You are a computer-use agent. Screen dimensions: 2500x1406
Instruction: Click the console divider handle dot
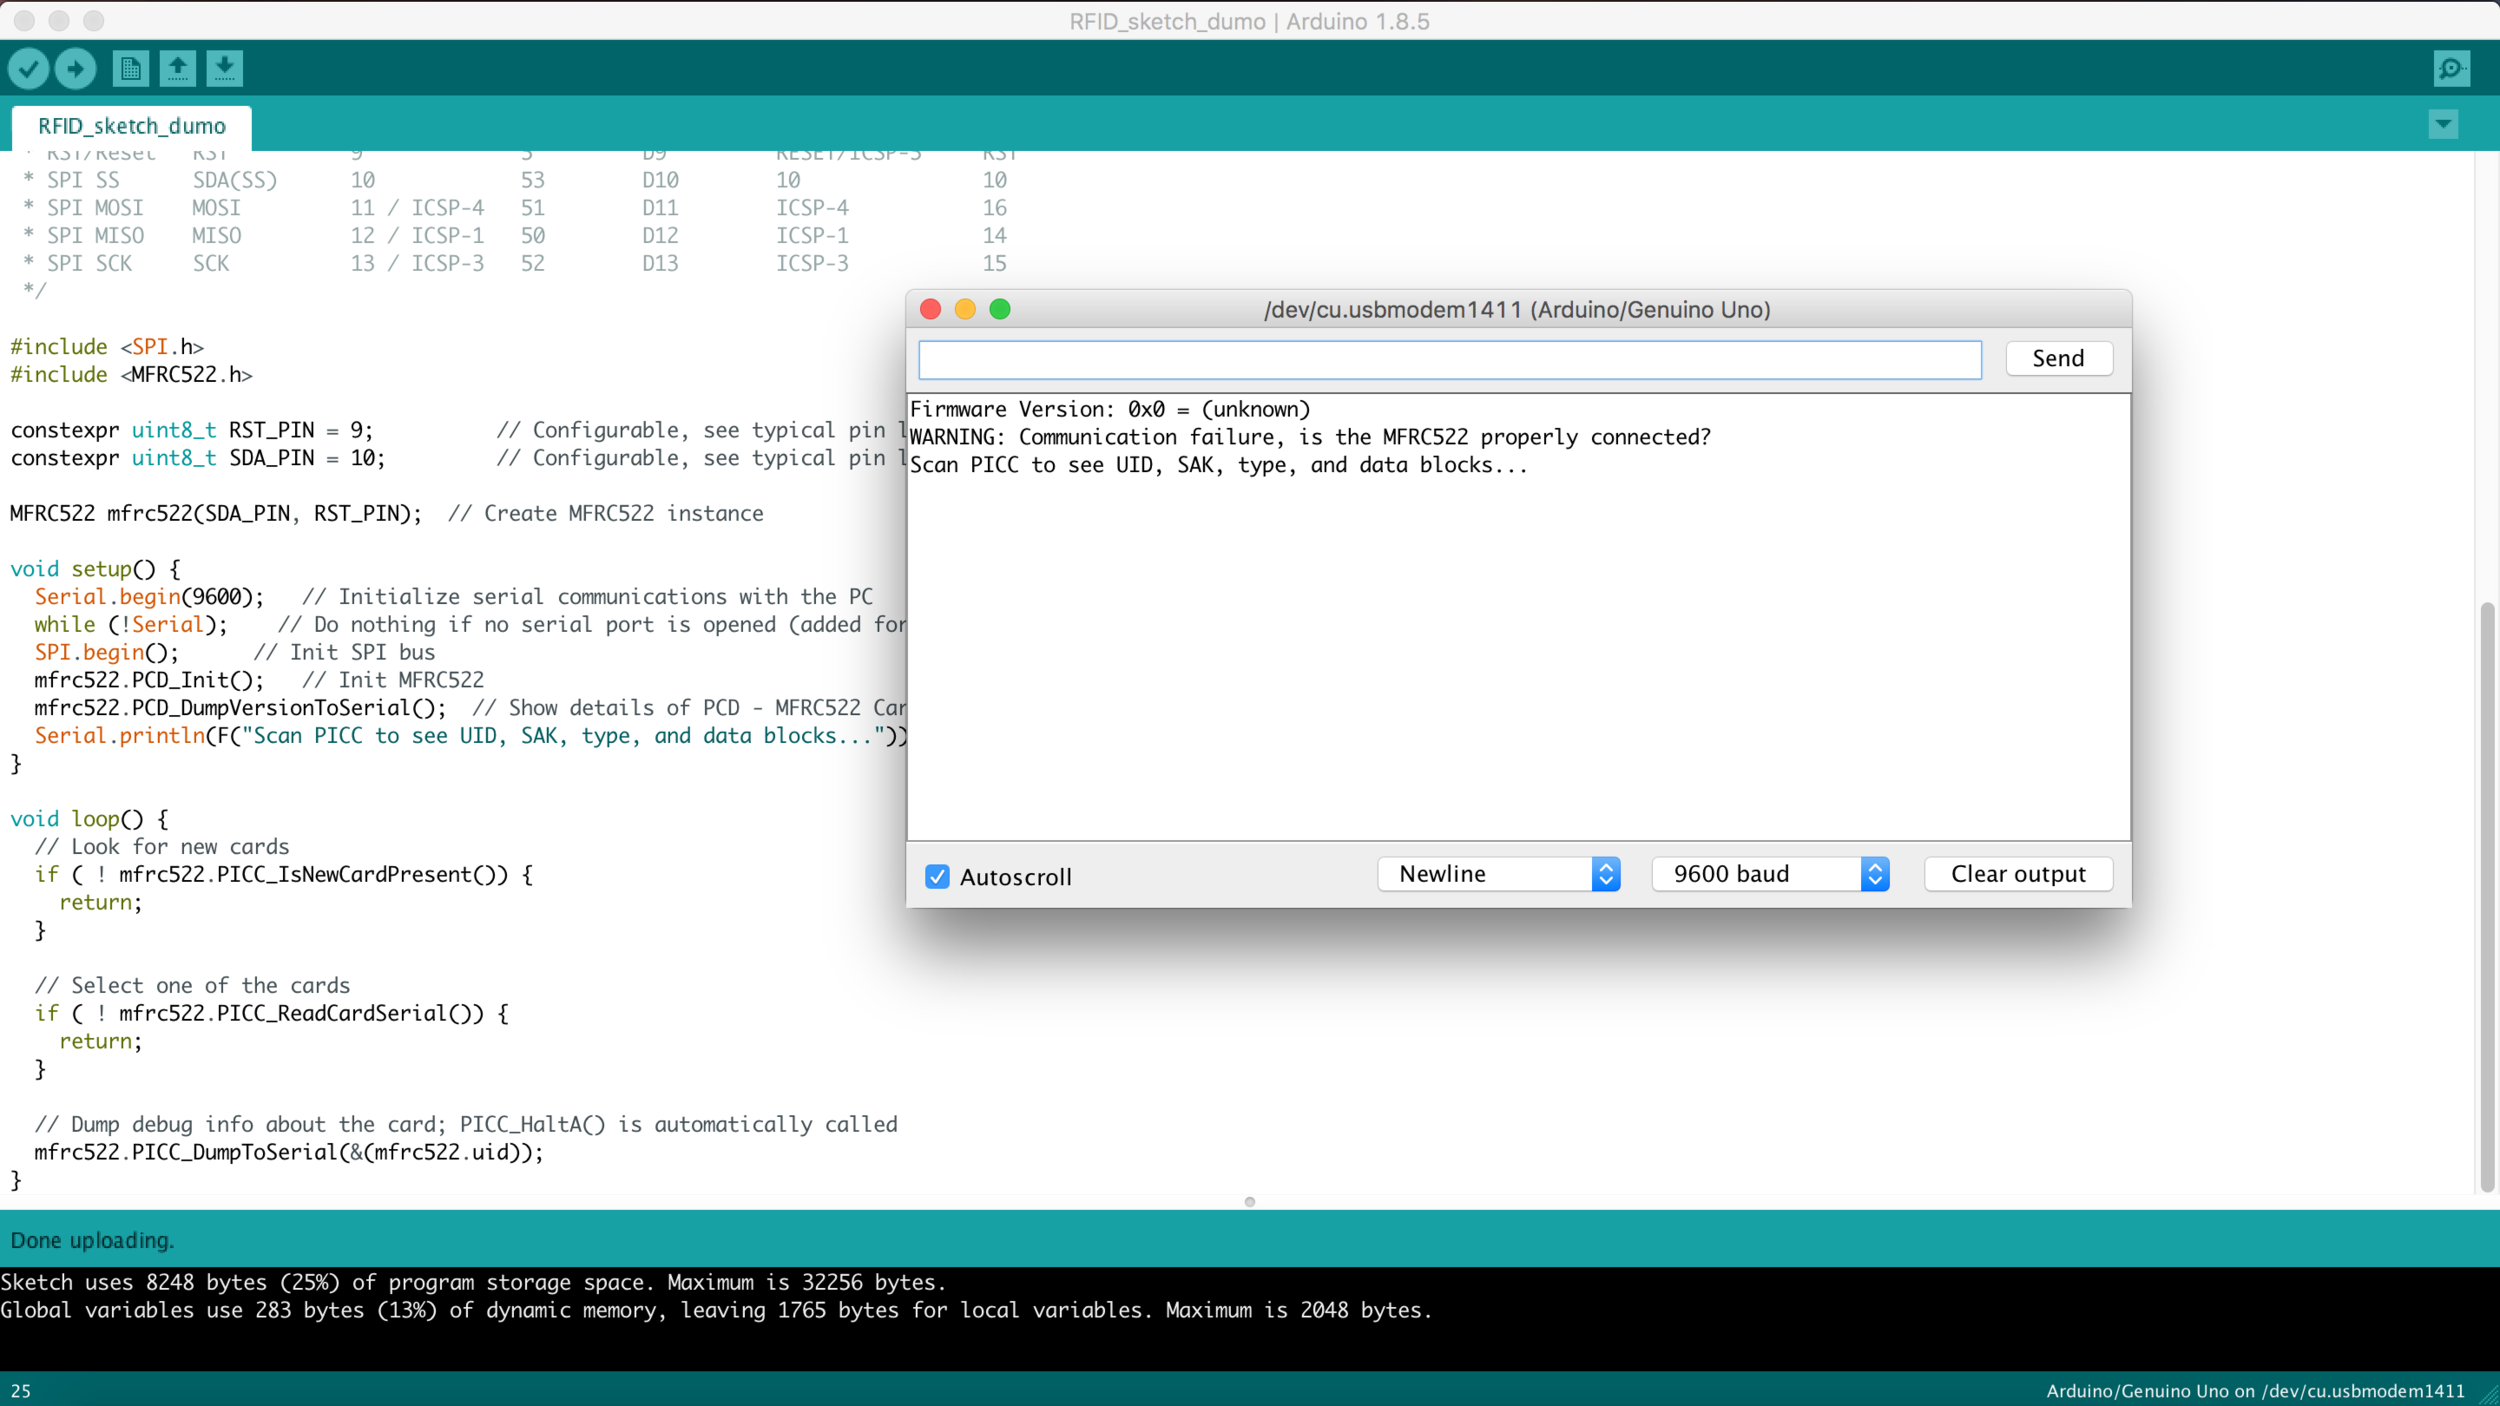(x=1250, y=1201)
